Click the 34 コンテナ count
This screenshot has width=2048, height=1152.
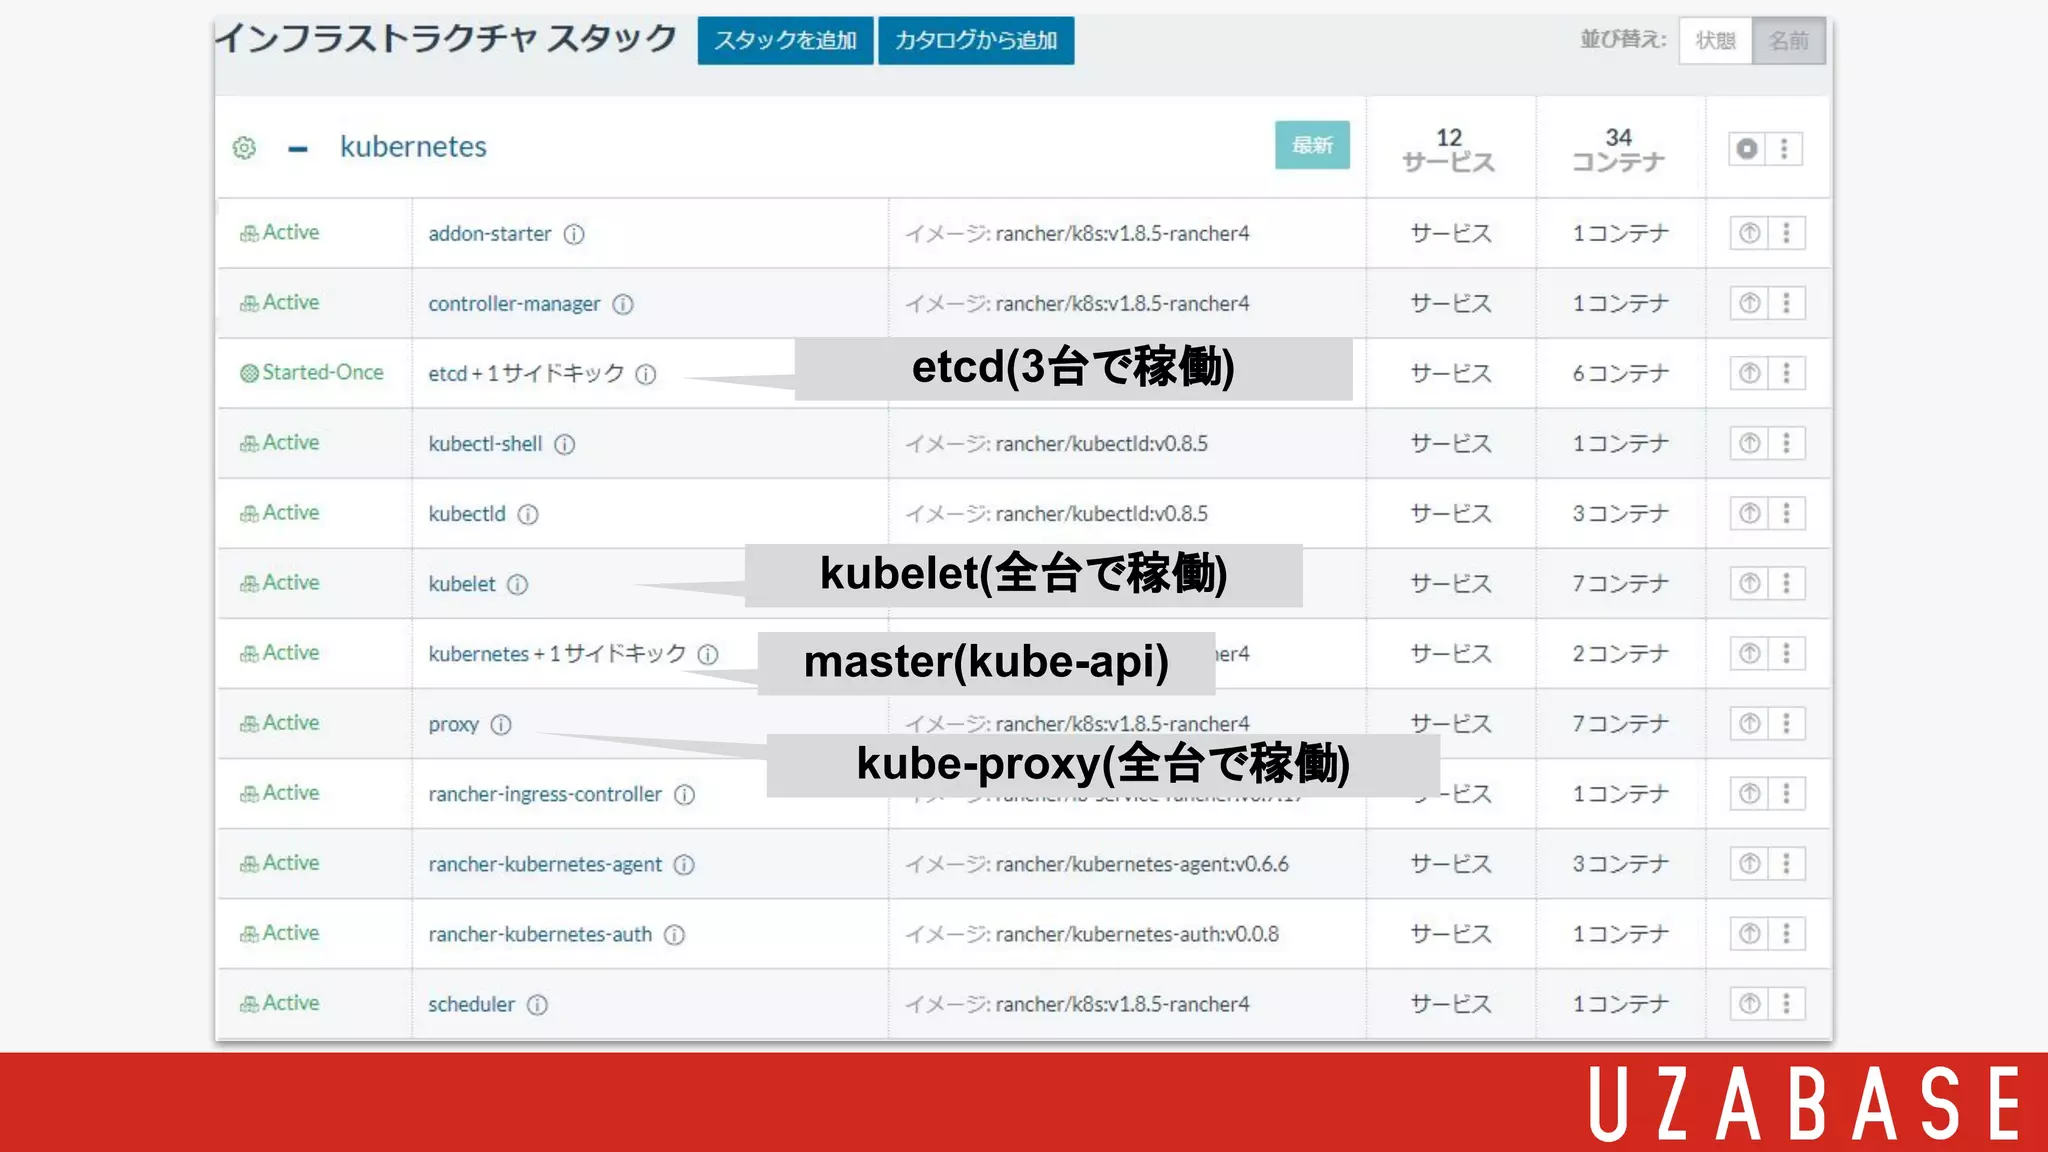click(1619, 149)
